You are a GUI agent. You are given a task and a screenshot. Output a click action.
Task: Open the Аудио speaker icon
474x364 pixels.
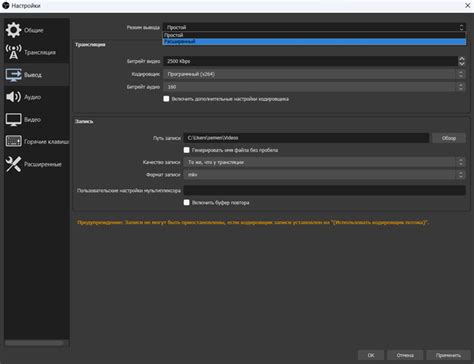[13, 97]
